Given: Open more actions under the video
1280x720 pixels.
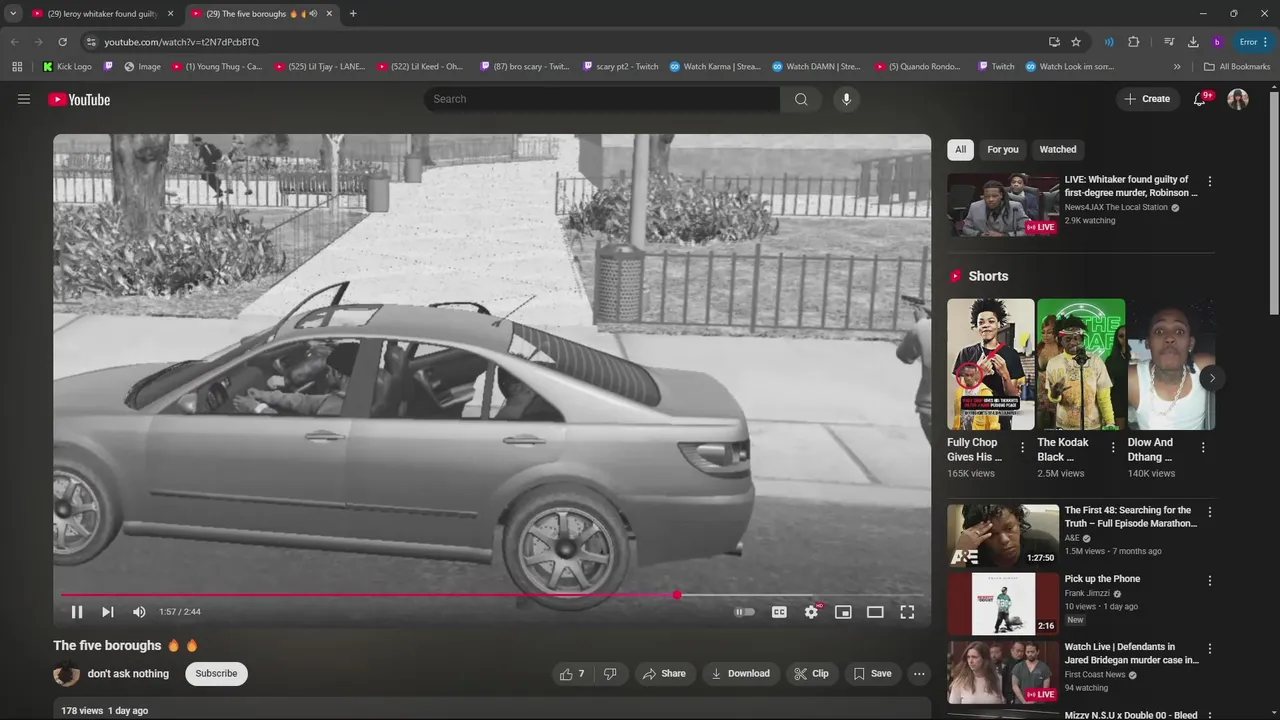Looking at the screenshot, I should pyautogui.click(x=919, y=674).
